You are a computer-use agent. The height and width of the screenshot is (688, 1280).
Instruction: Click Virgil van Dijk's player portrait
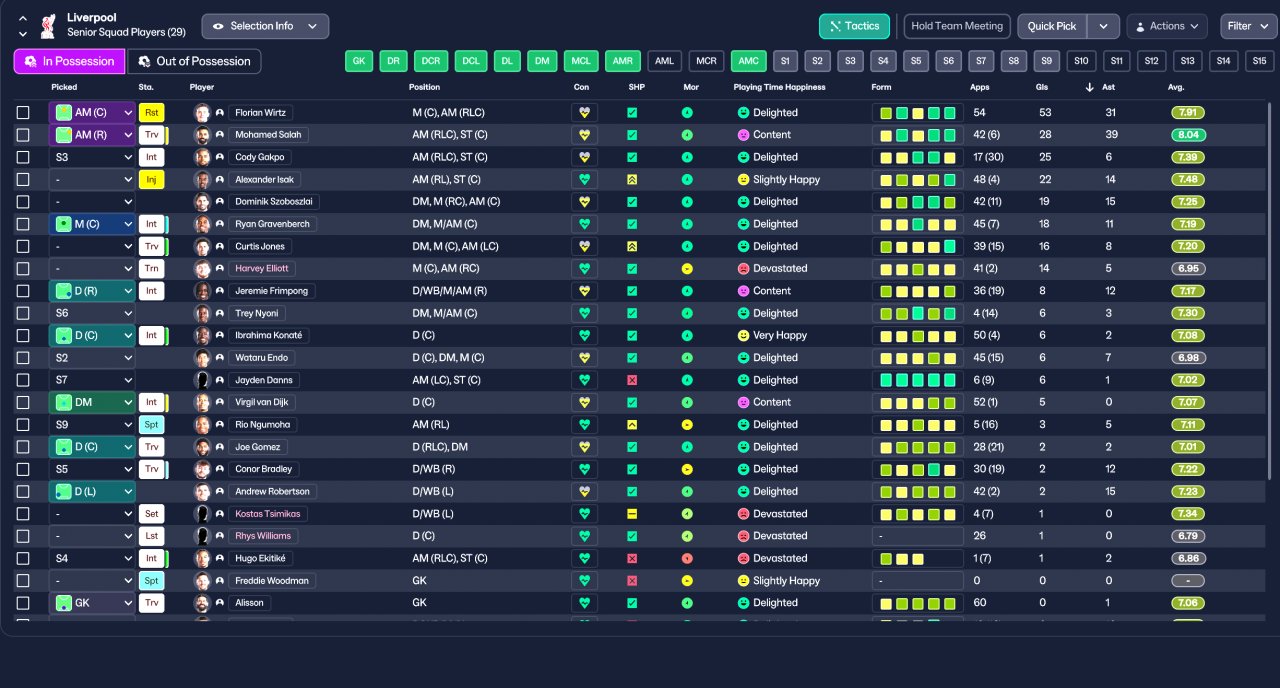tap(203, 402)
